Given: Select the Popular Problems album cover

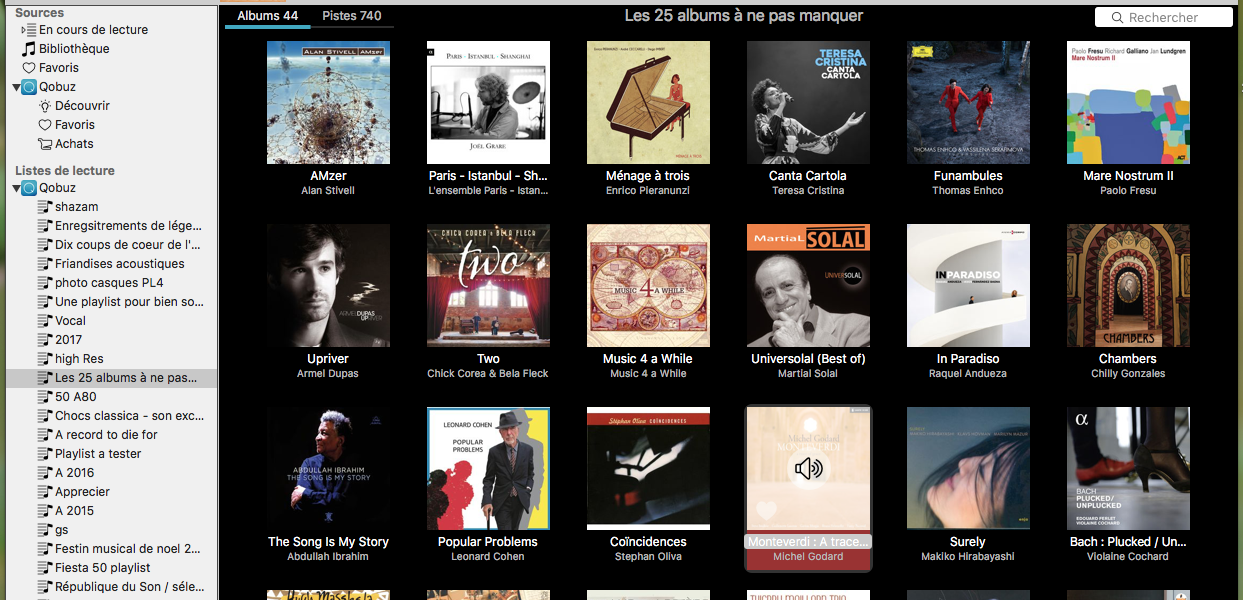Looking at the screenshot, I should tap(488, 468).
